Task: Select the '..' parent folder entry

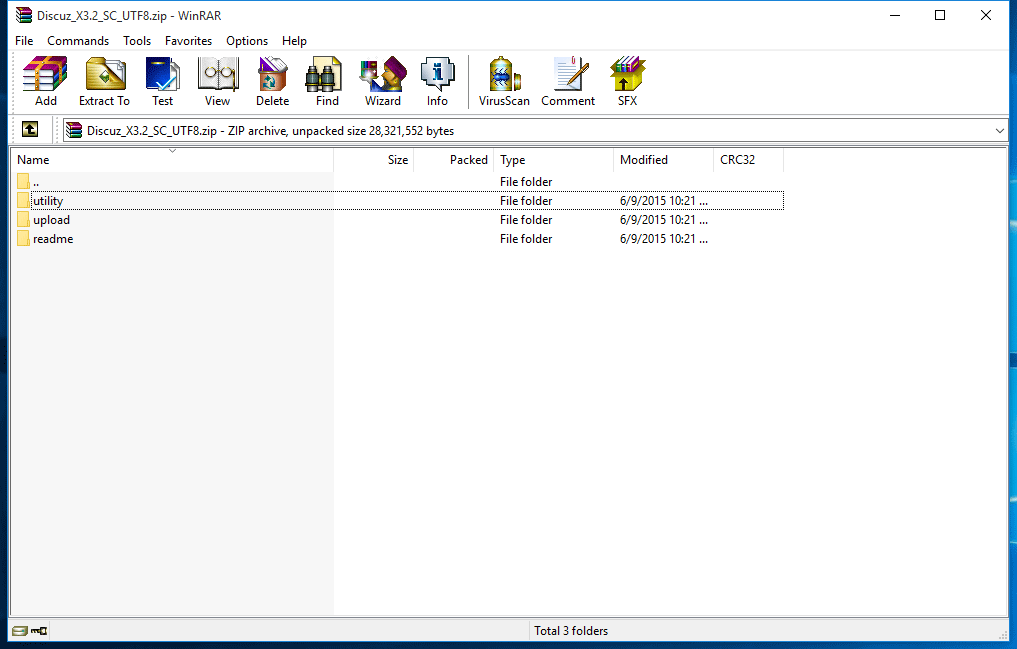Action: click(x=36, y=182)
